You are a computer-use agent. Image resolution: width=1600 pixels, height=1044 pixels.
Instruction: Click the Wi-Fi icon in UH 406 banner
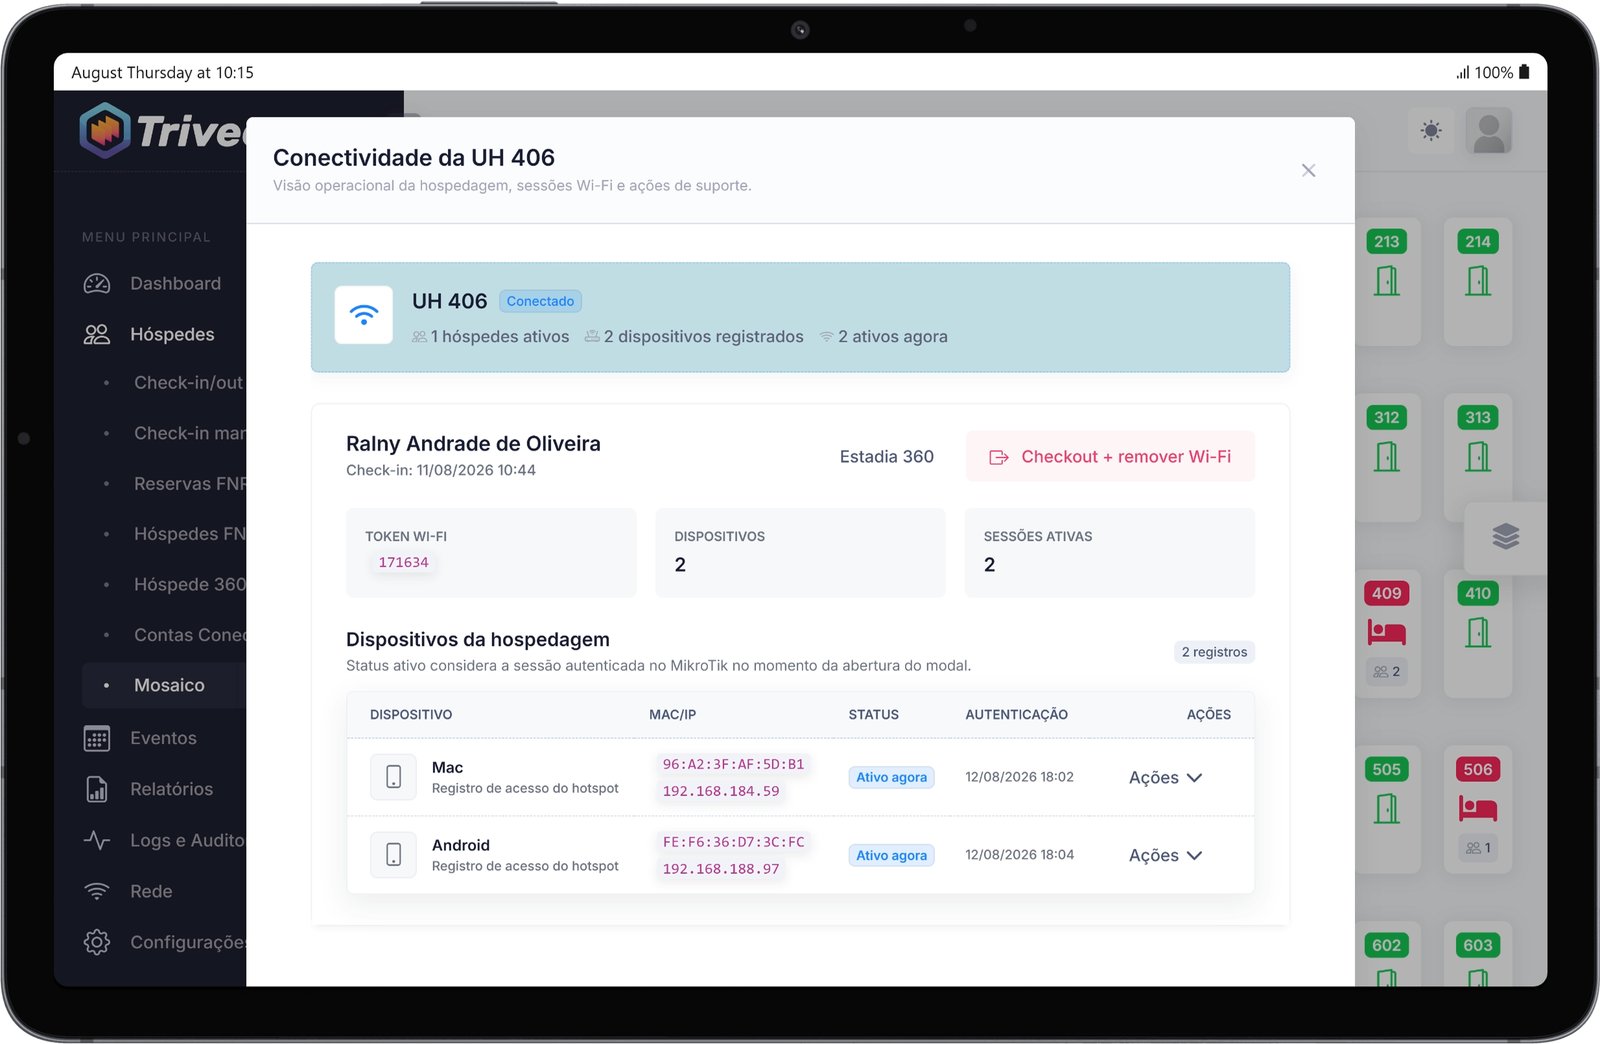pos(364,315)
